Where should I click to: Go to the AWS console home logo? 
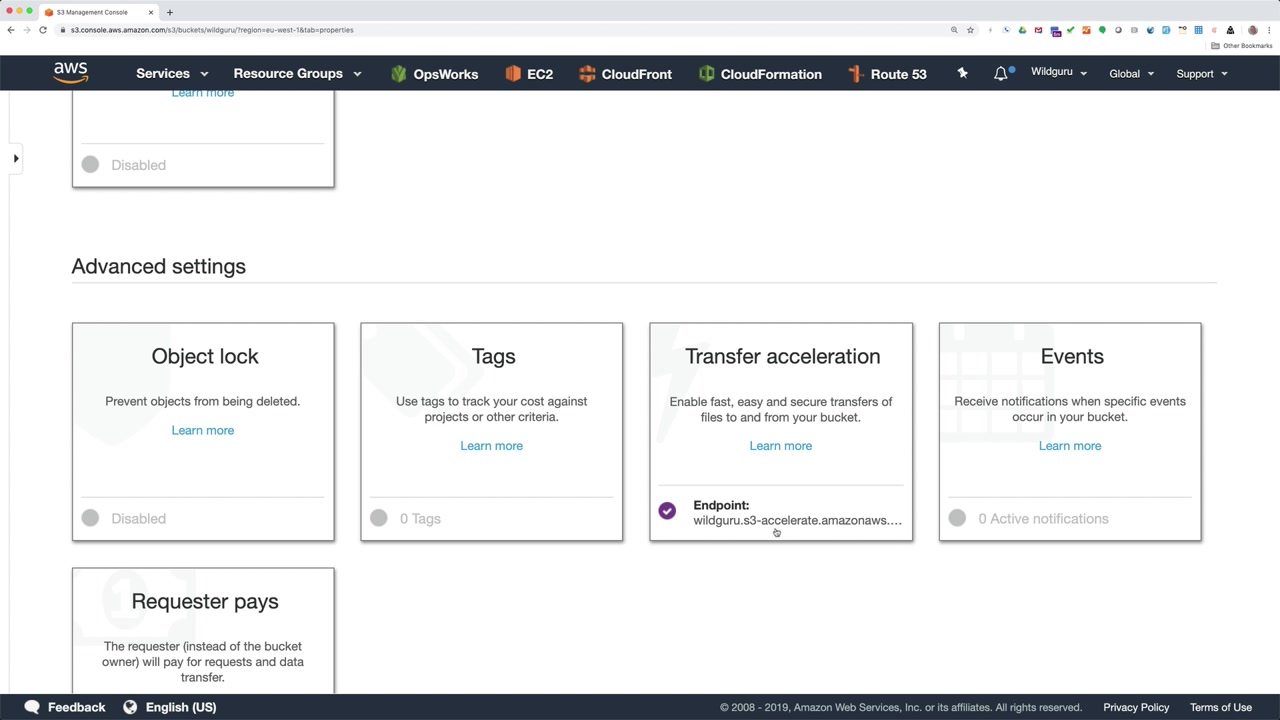(x=71, y=73)
